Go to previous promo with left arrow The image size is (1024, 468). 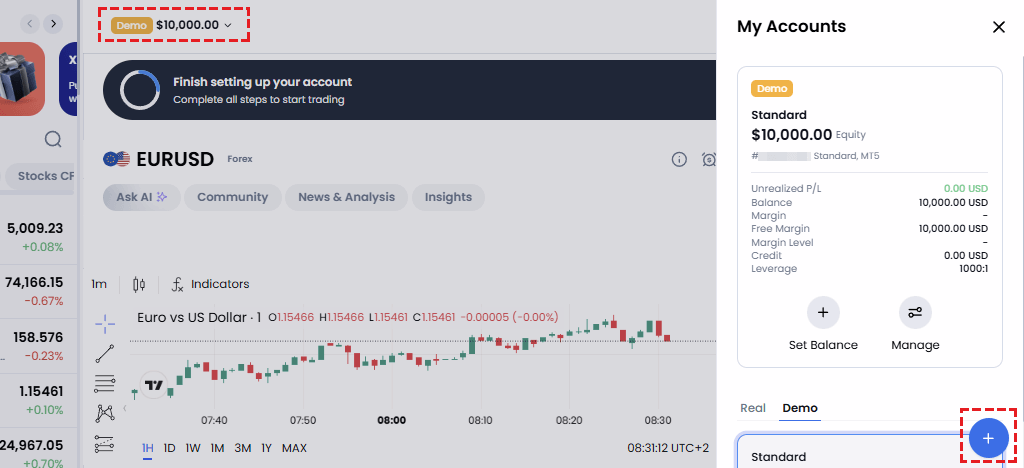click(29, 24)
